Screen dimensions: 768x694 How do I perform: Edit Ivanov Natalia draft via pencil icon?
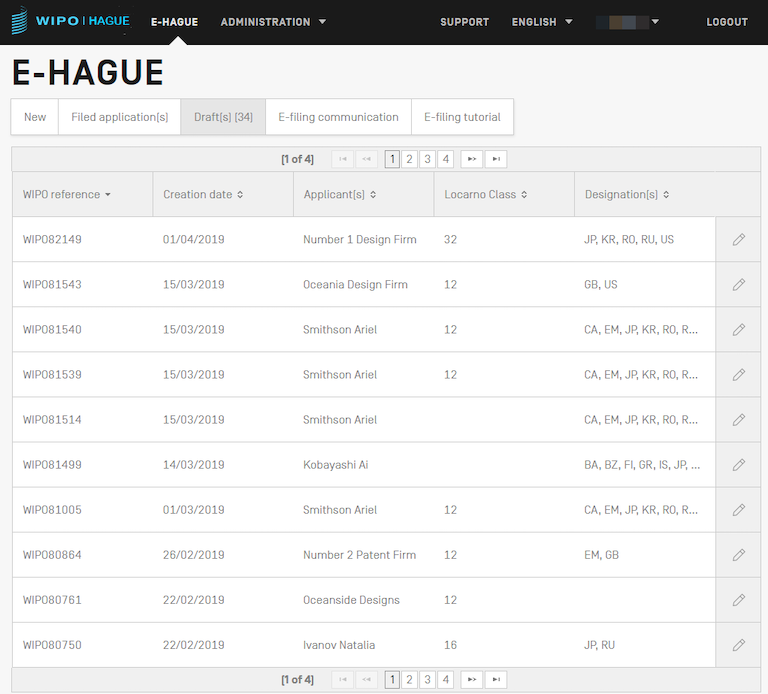738,645
